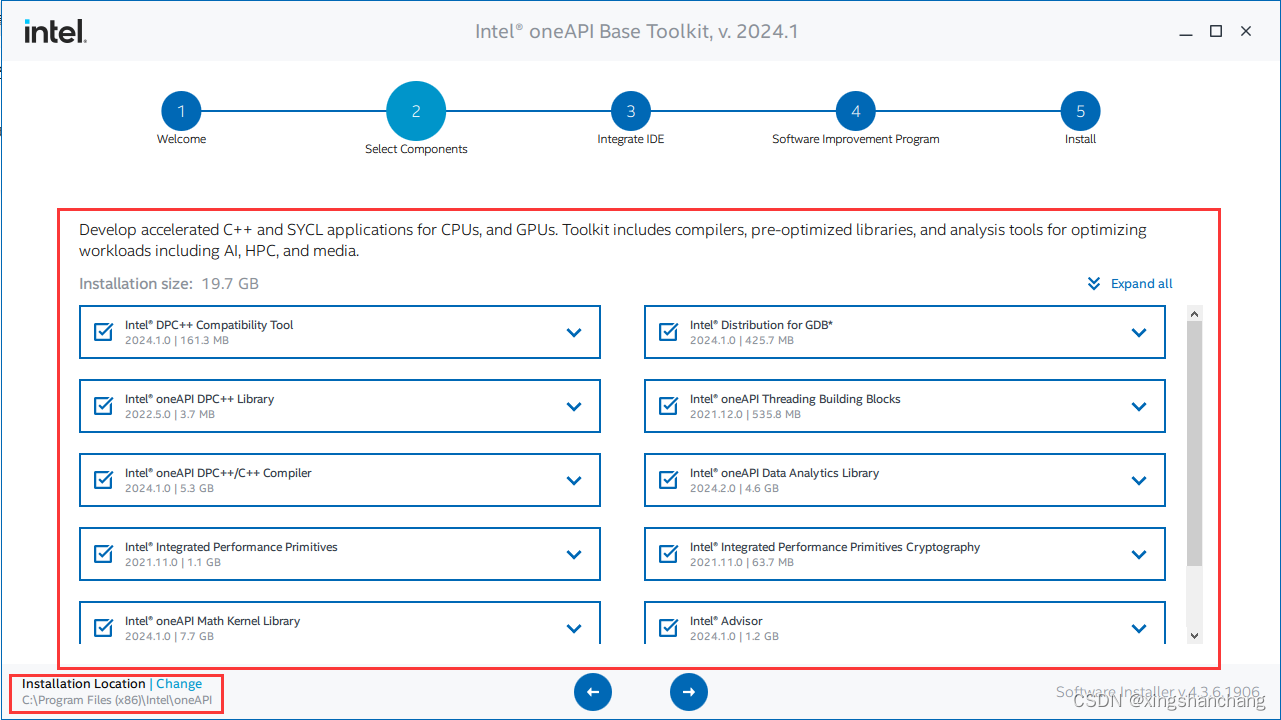Click Integrated Performance Primitives 2021.11.0 | 1.1 GB text
The height and width of the screenshot is (720, 1281).
pyautogui.click(x=173, y=562)
